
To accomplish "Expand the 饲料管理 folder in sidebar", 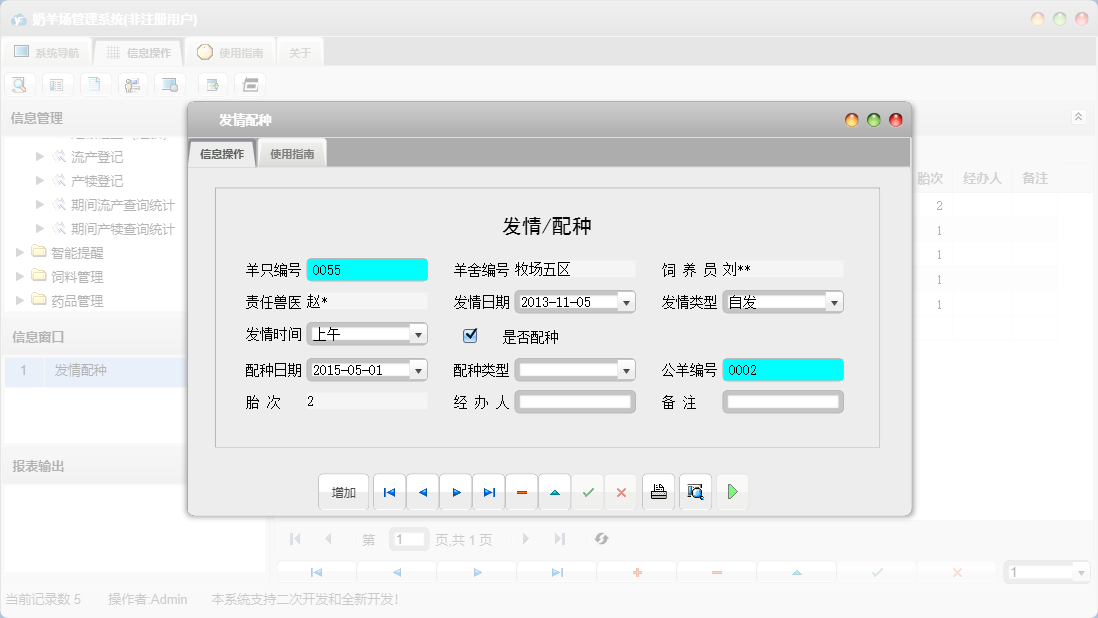I will pyautogui.click(x=19, y=275).
